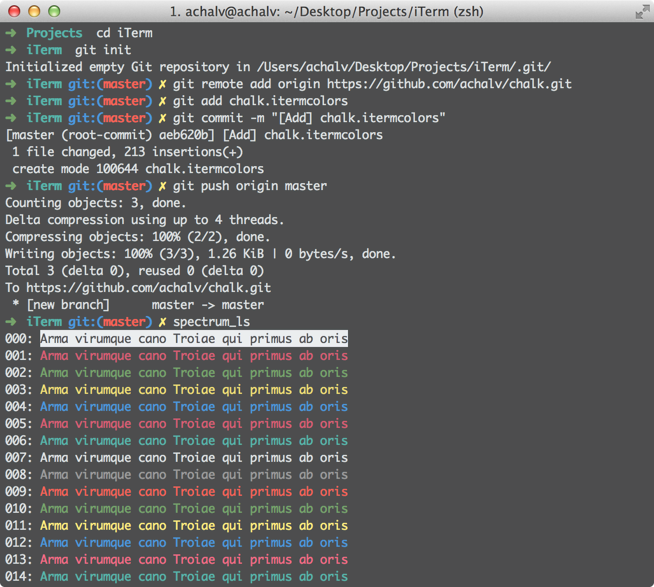Click the 'git init' command text

click(103, 50)
